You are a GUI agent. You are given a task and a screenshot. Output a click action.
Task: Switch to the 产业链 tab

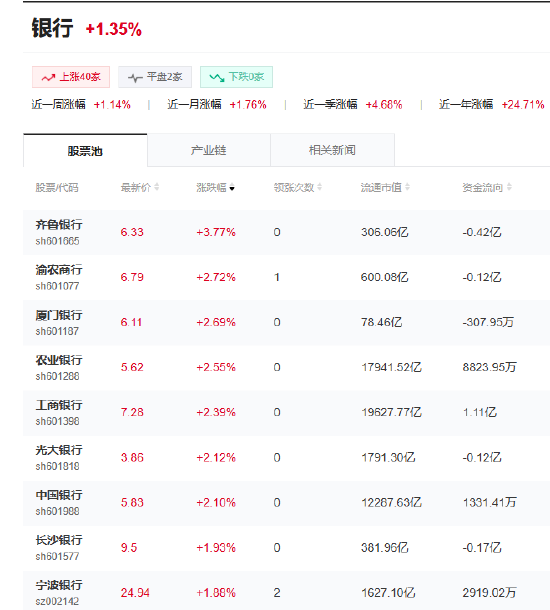click(209, 150)
